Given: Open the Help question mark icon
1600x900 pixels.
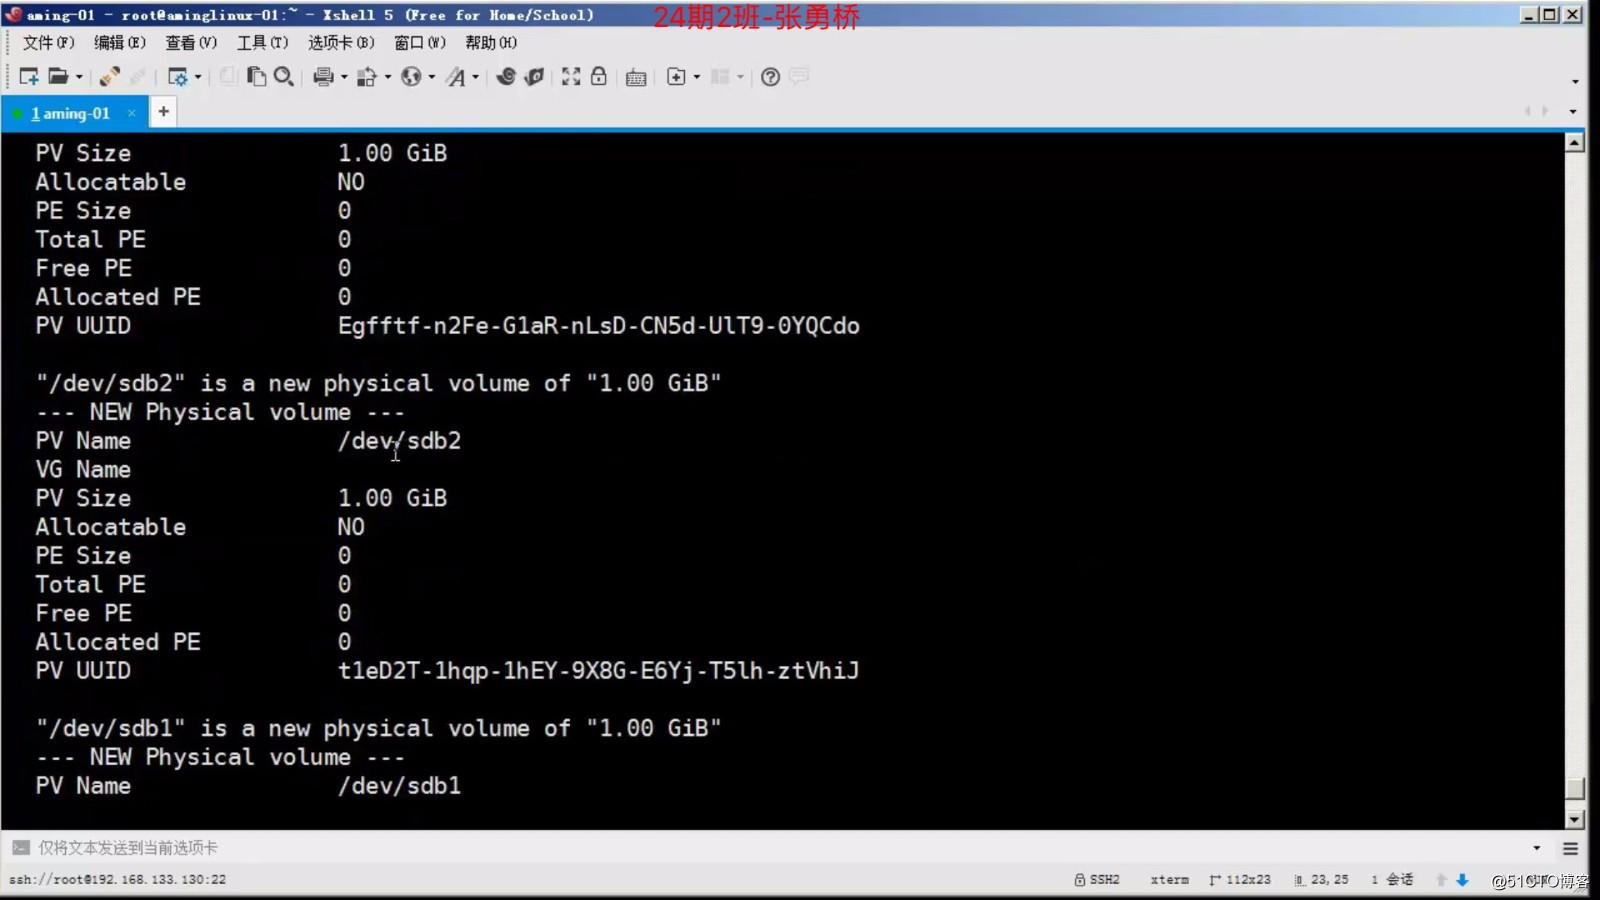Looking at the screenshot, I should tap(770, 77).
